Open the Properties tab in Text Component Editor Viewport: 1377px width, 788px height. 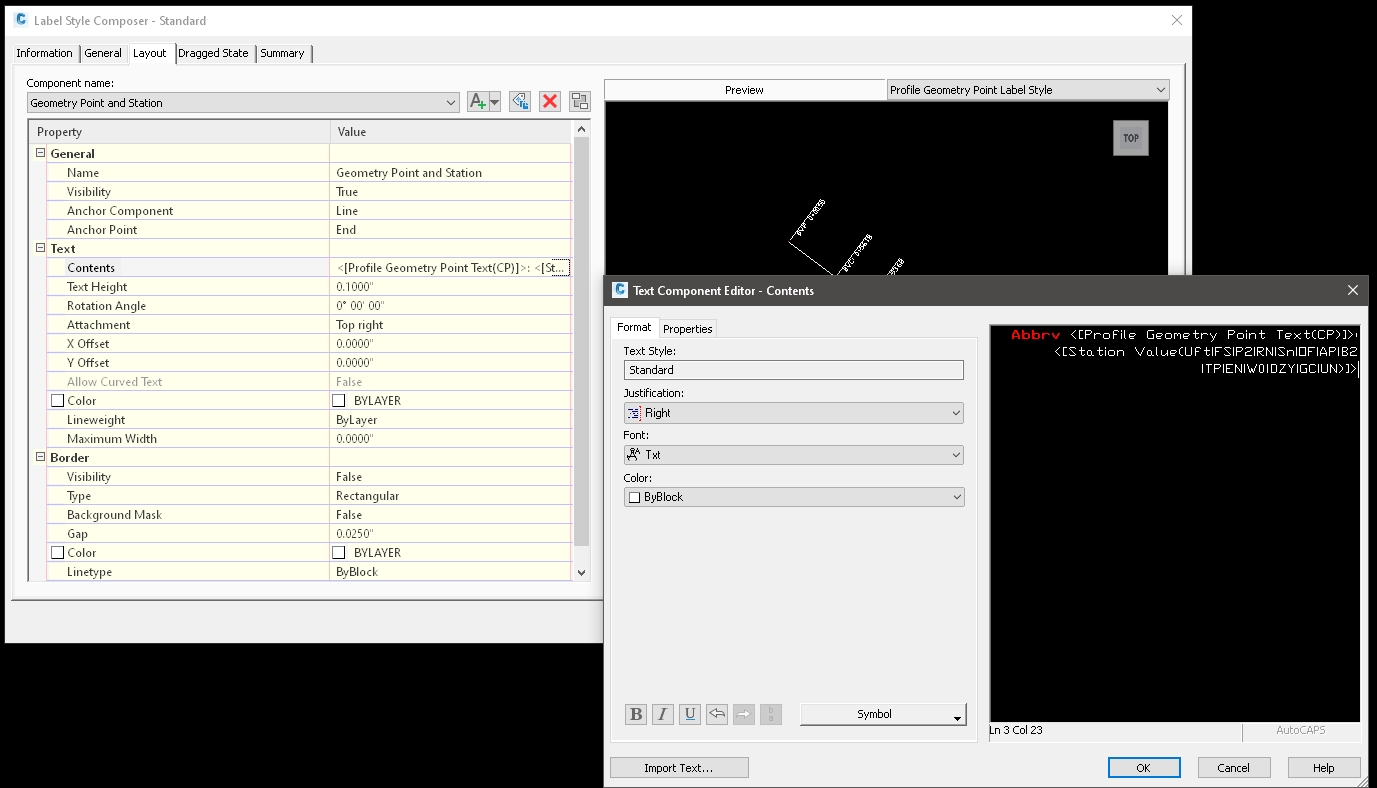(688, 328)
